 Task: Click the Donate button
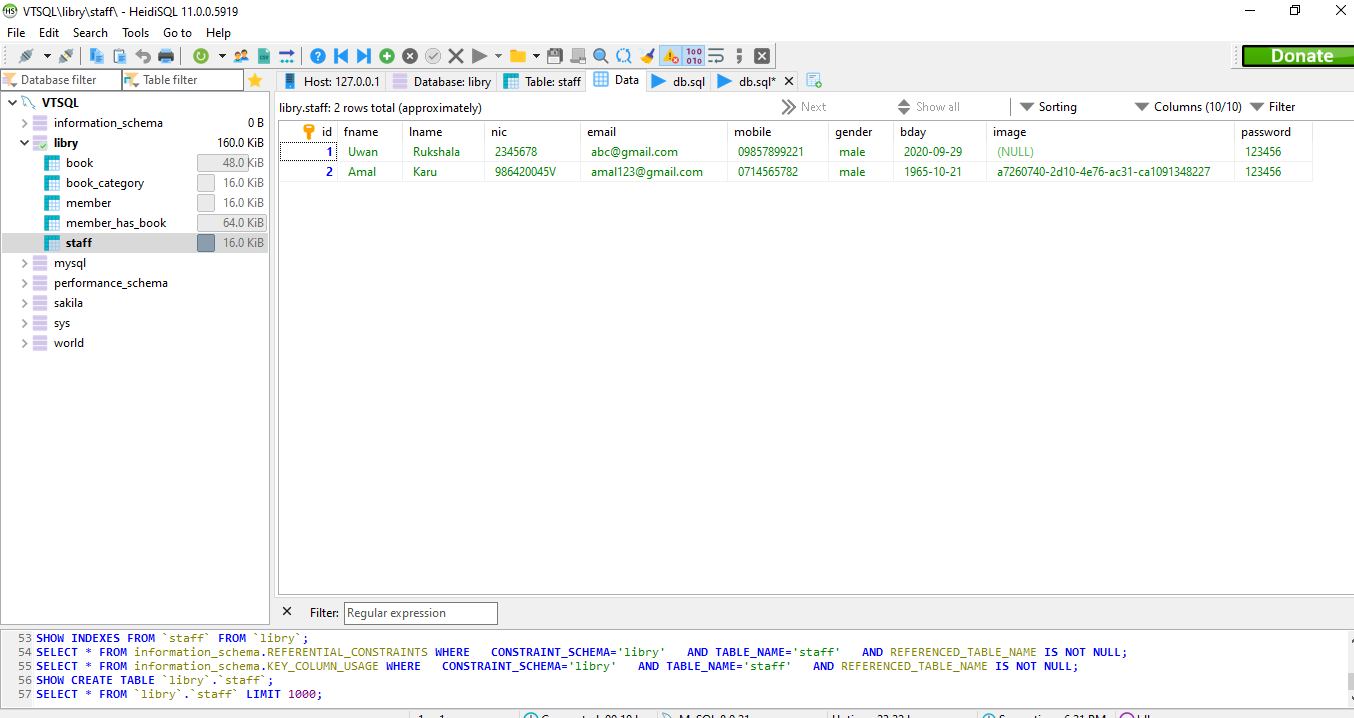point(1297,55)
